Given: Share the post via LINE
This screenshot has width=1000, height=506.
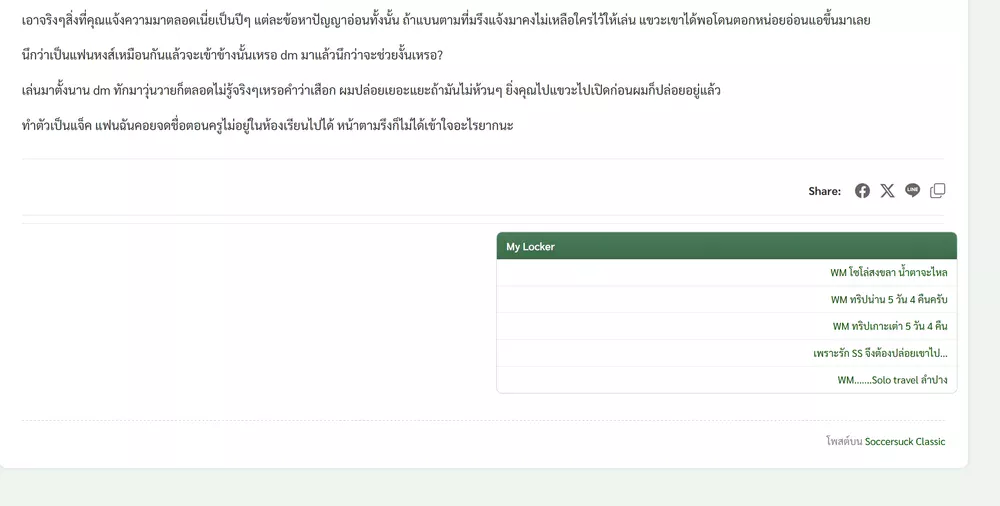Looking at the screenshot, I should click(912, 191).
